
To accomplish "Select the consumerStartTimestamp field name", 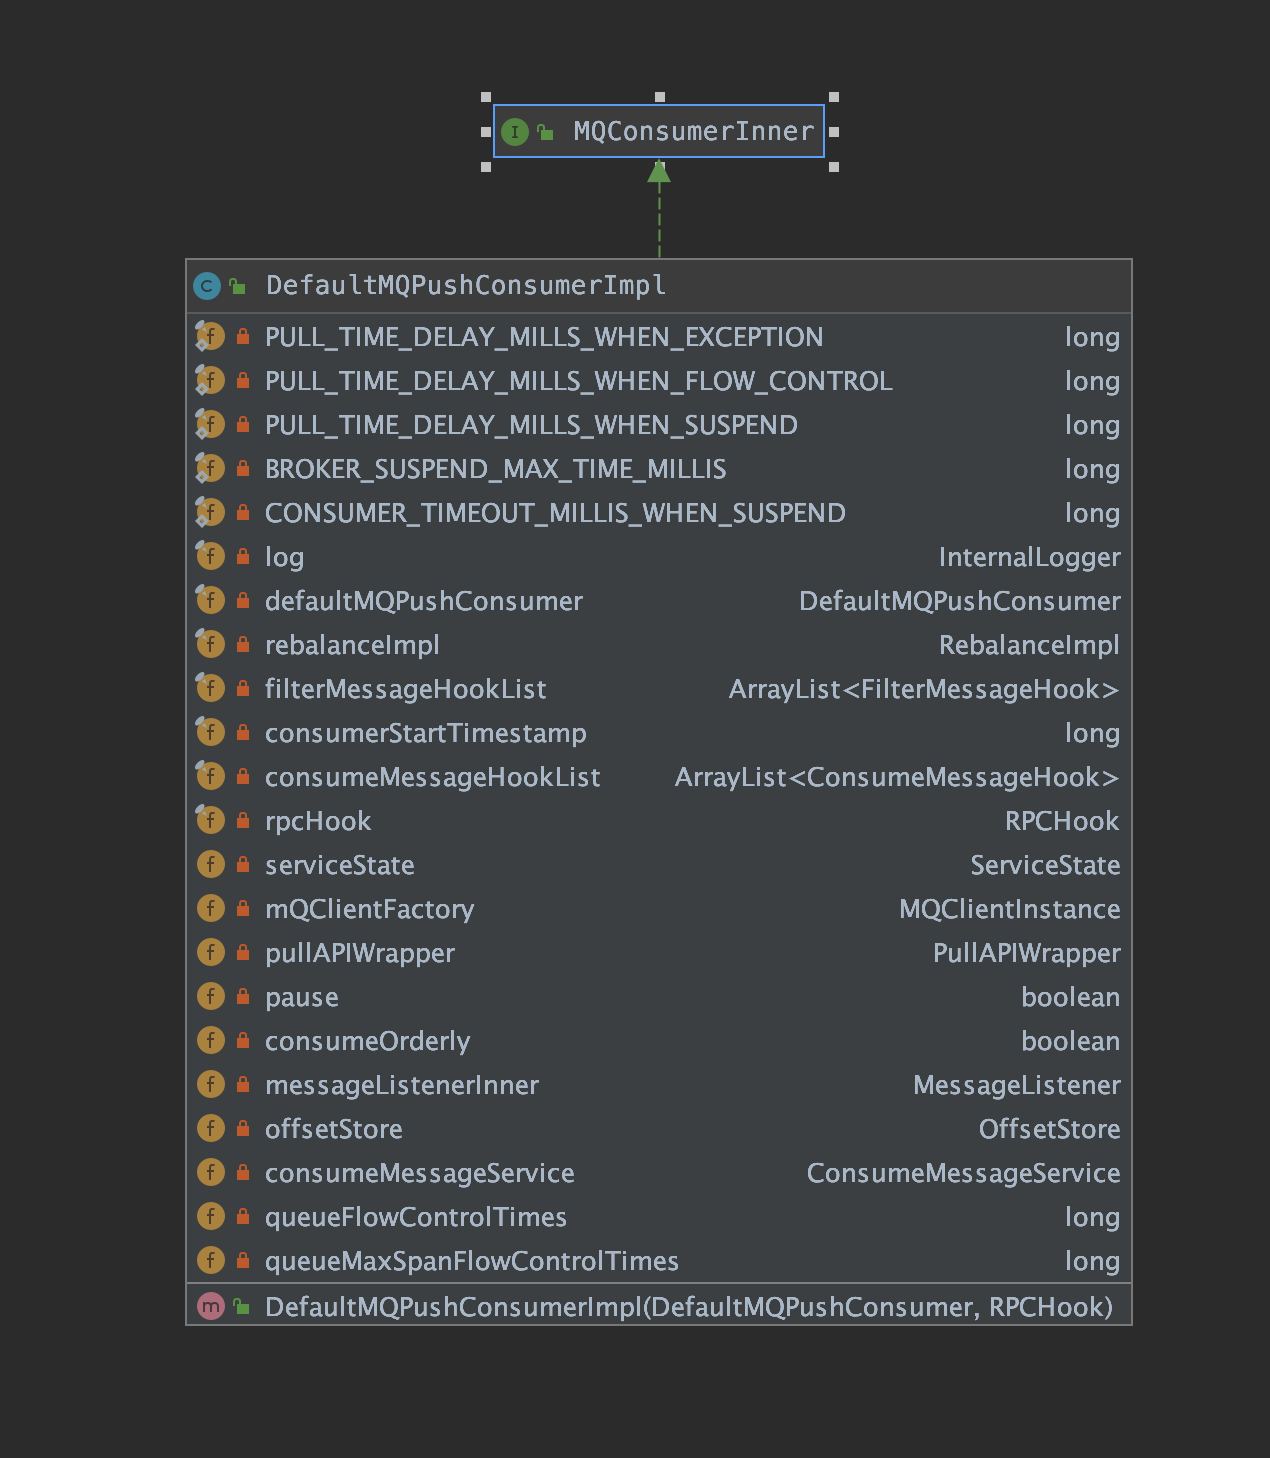I will pyautogui.click(x=426, y=733).
